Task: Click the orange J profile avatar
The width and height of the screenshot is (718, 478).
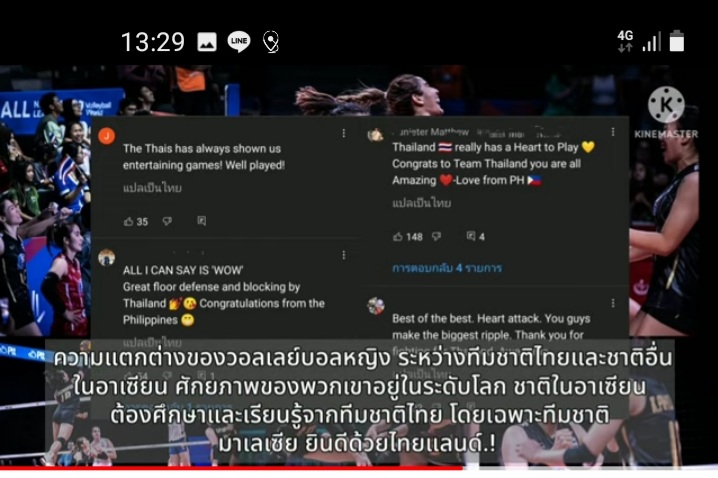Action: [107, 136]
